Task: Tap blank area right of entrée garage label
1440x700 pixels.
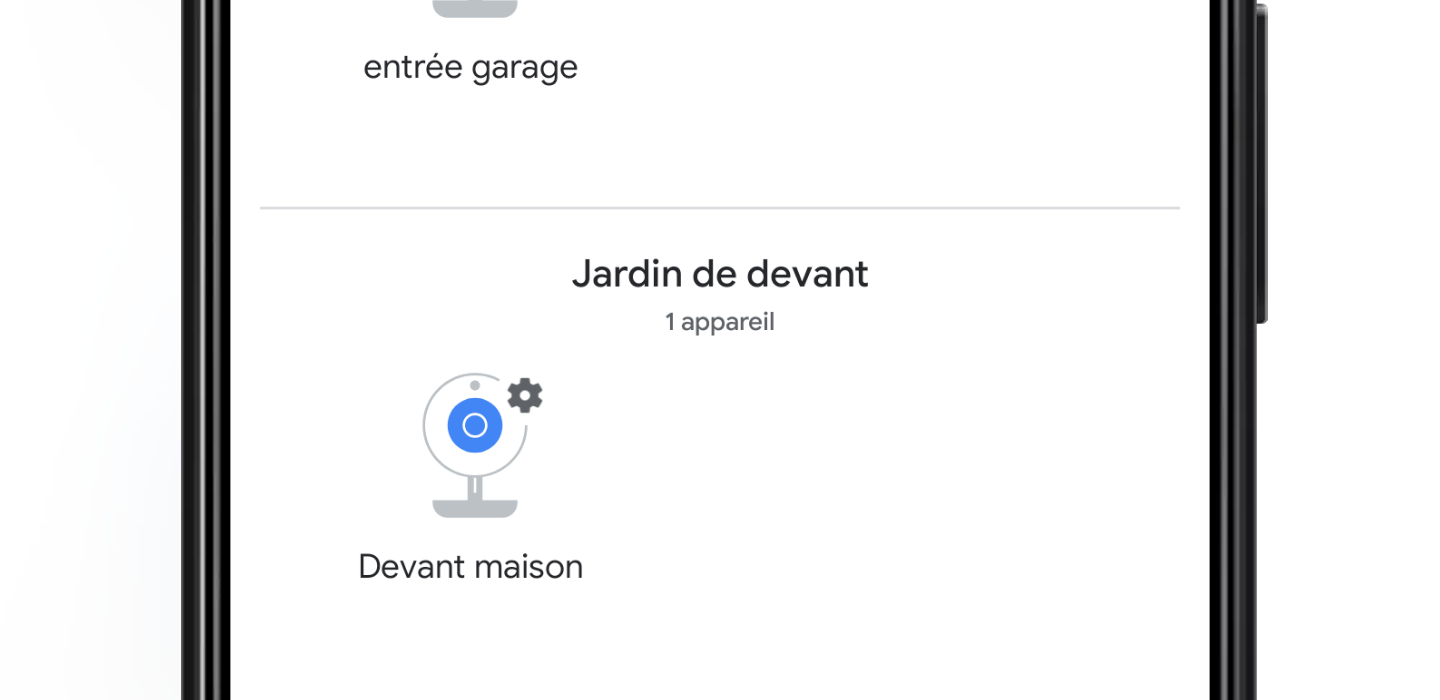Action: coord(880,68)
